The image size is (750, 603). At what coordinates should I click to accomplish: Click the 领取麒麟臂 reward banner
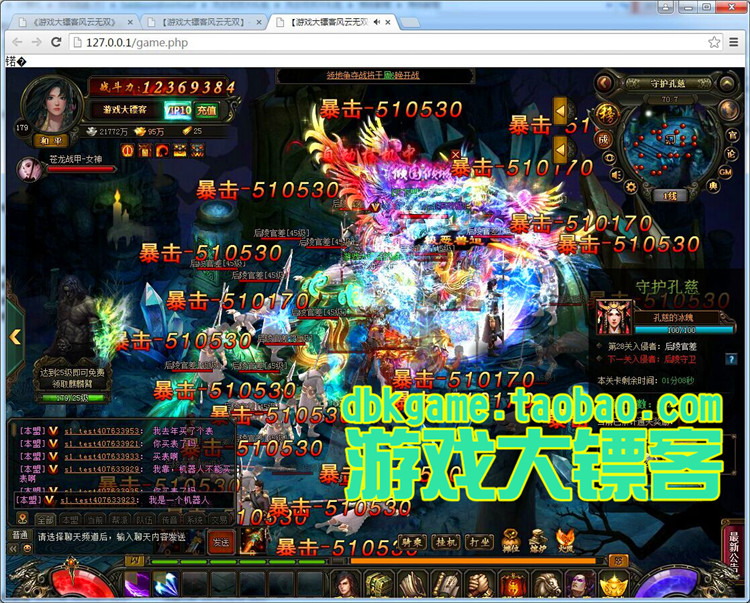(72, 378)
